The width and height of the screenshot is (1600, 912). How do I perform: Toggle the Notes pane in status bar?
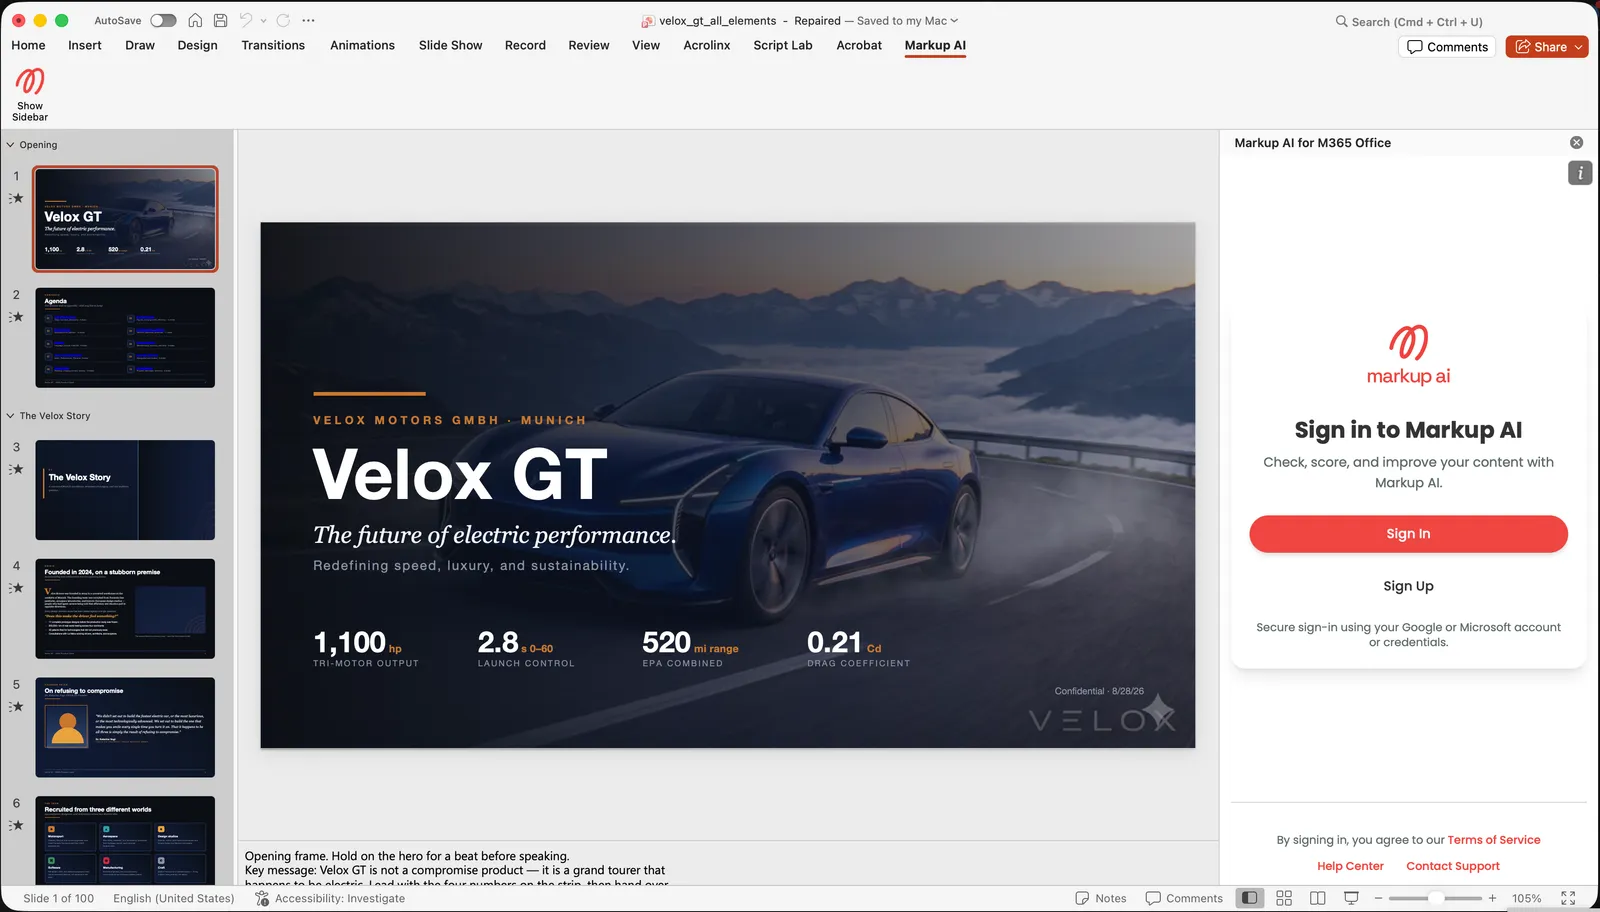pos(1100,898)
